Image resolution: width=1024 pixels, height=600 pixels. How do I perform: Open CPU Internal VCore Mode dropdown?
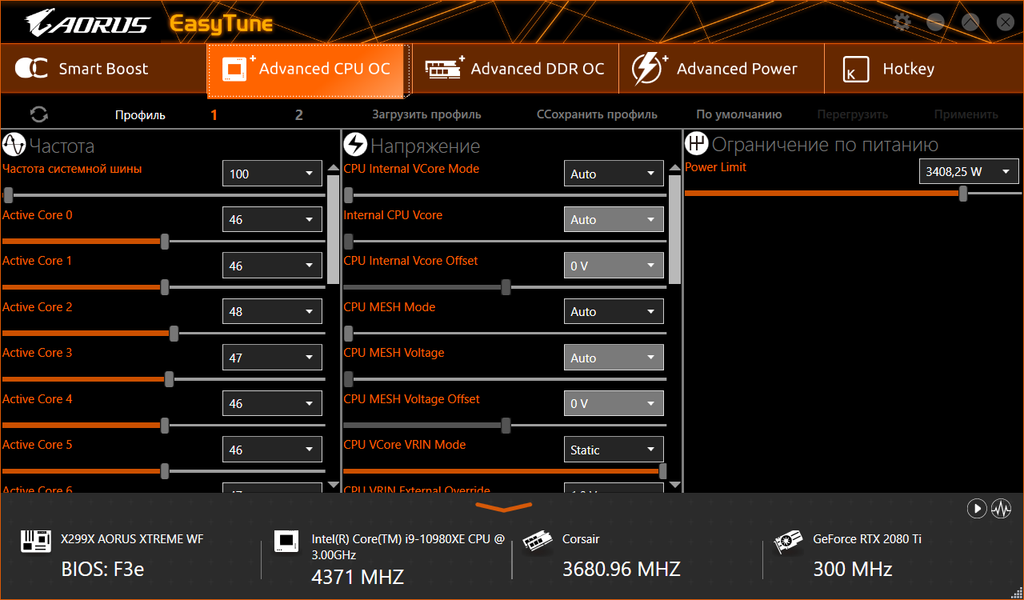[x=613, y=174]
